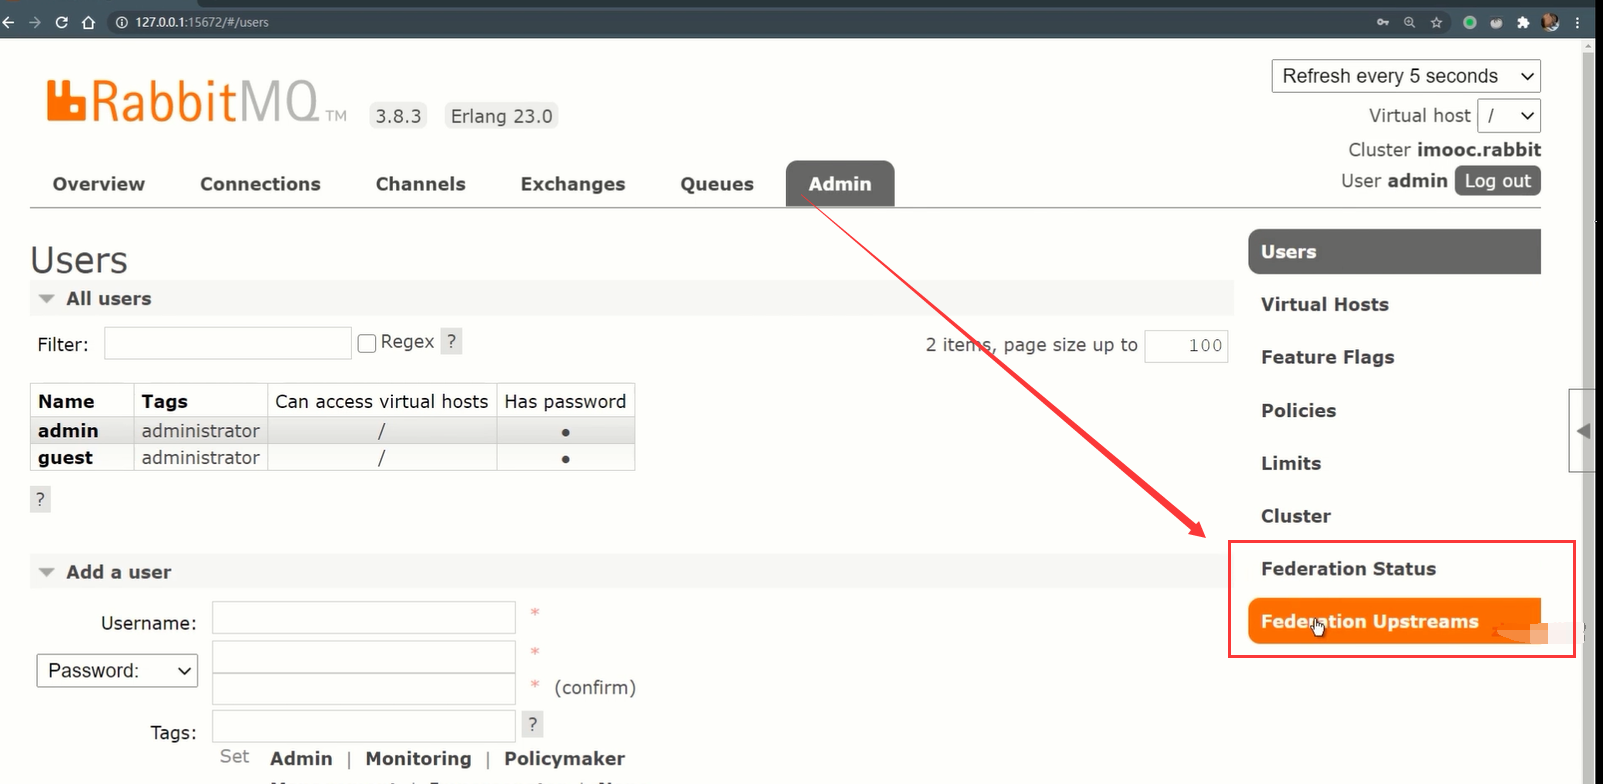This screenshot has height=784, width=1603.
Task: Click the administrator tag in guest row
Action: coord(200,458)
